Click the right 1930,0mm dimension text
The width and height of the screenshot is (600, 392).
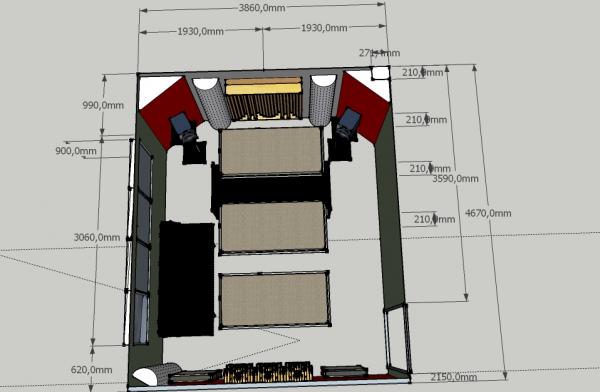[x=324, y=28]
